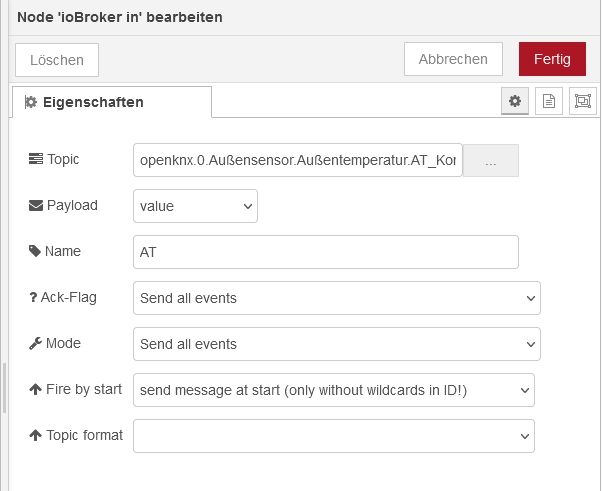Screen dimensions: 602x491
Task: Click the Löschen button
Action: point(57,60)
